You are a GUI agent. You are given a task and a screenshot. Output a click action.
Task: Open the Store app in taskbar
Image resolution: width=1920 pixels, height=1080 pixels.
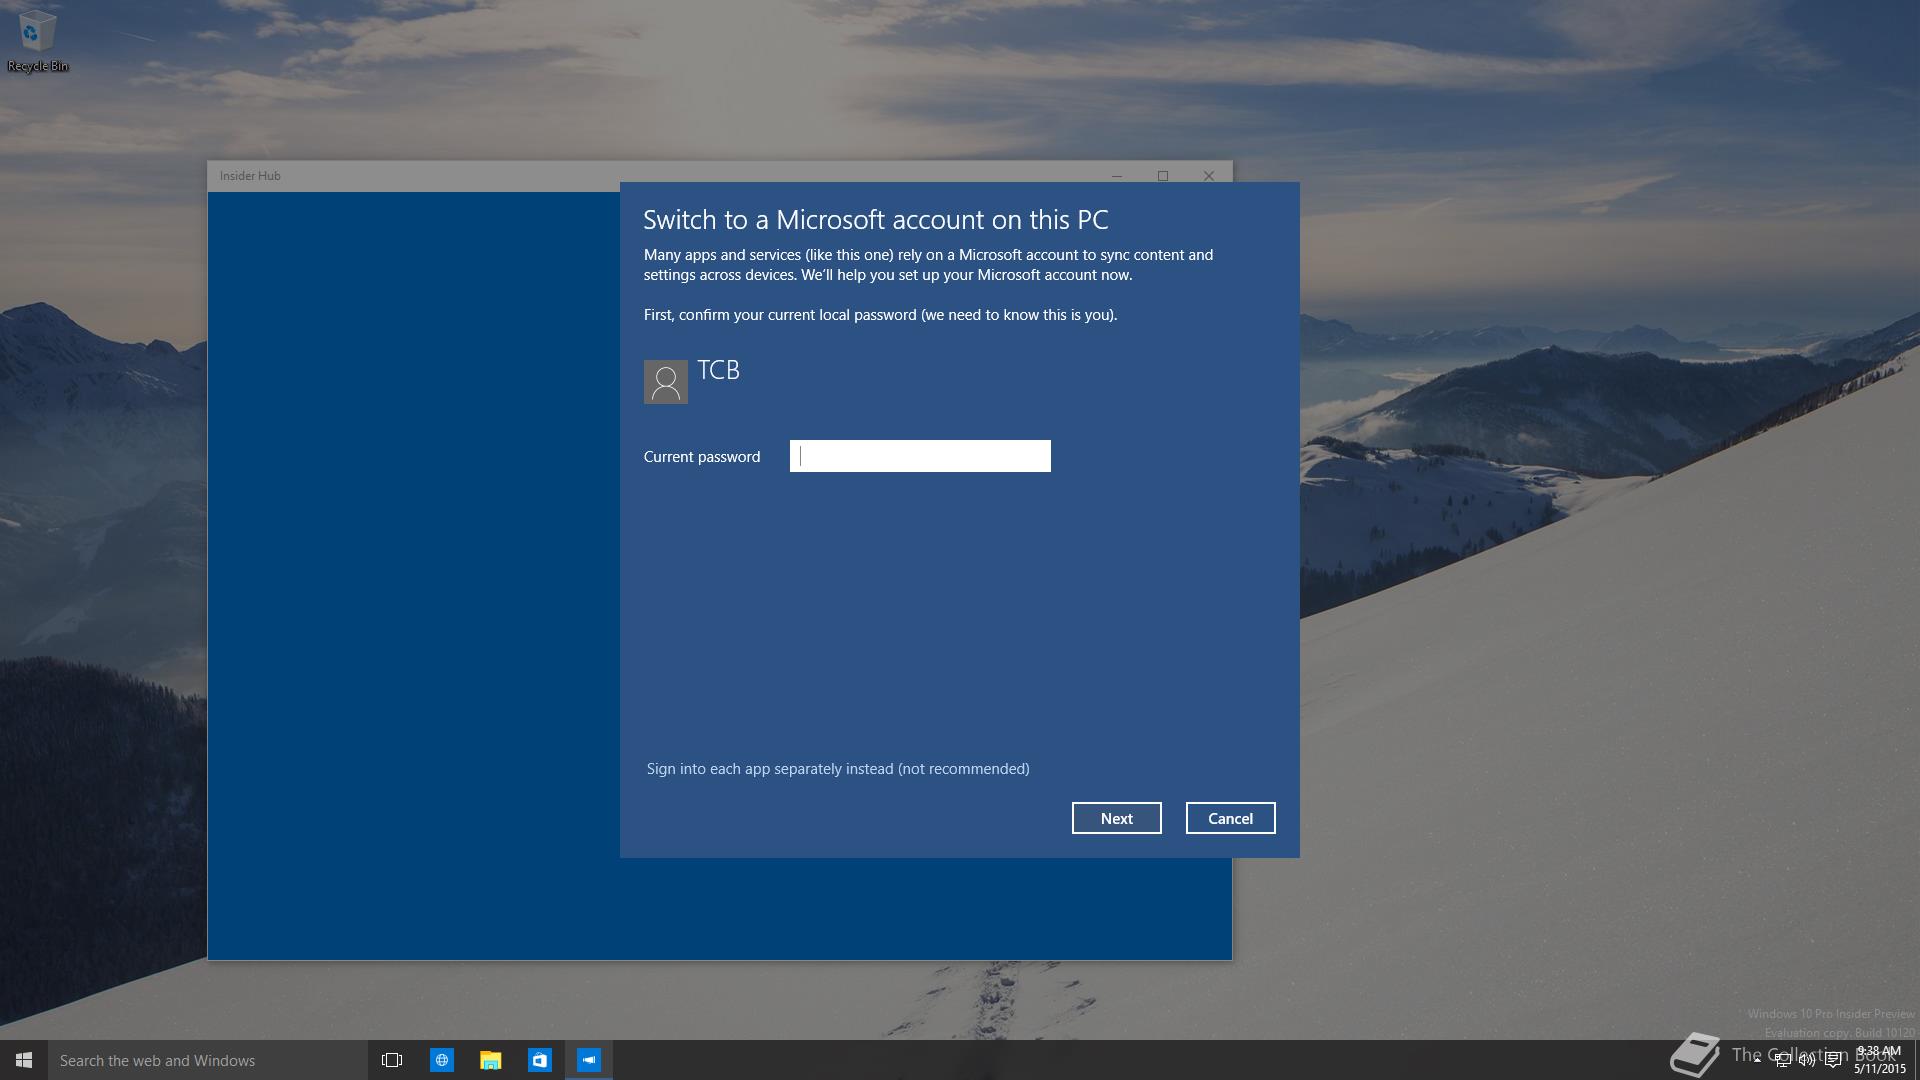(x=539, y=1060)
